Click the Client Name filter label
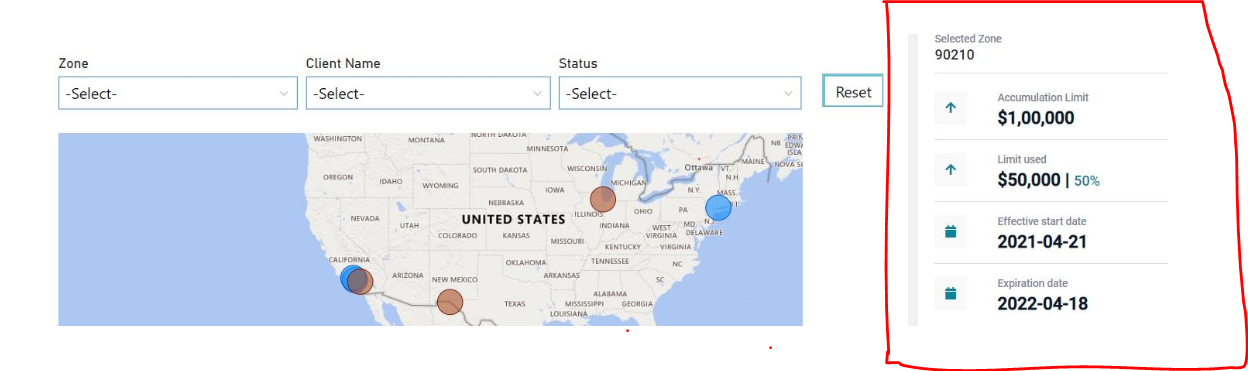1248x371 pixels. point(343,63)
